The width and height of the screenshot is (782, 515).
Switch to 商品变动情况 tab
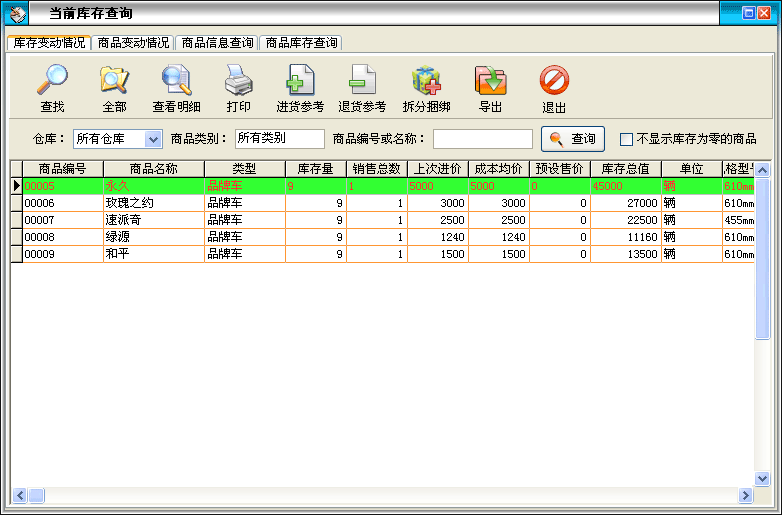click(133, 43)
